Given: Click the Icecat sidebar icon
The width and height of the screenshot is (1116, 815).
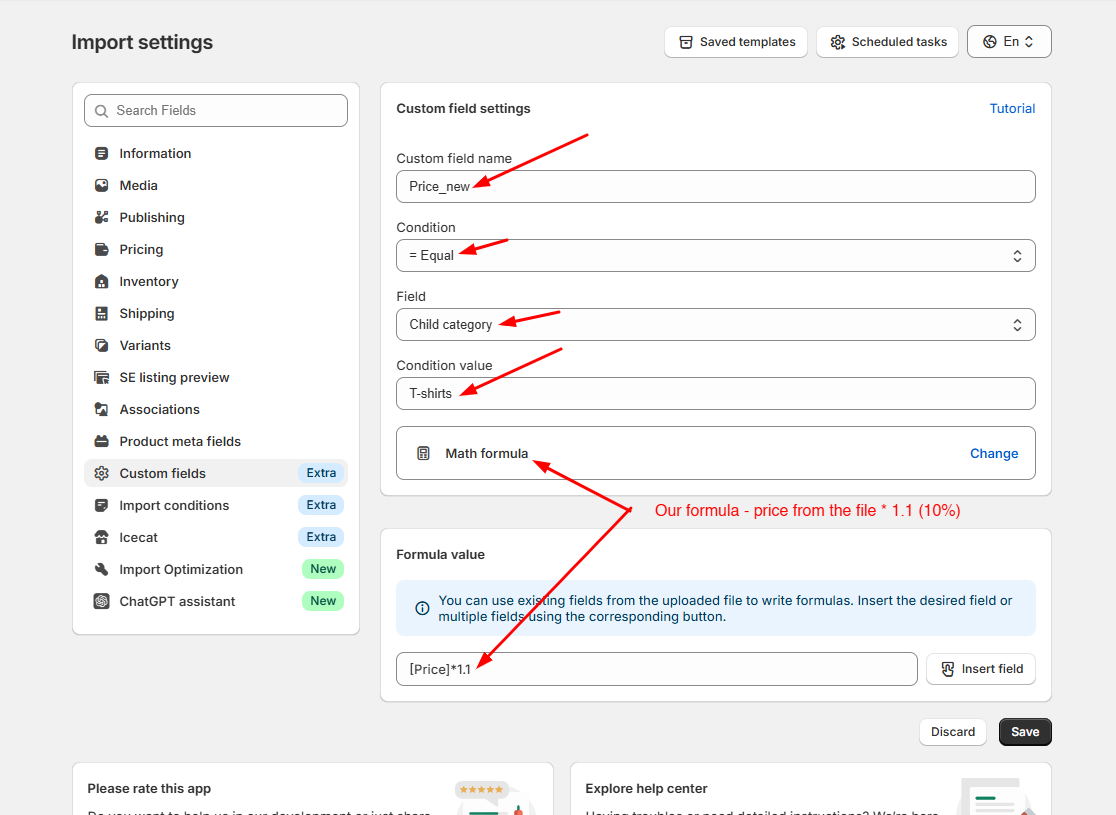Looking at the screenshot, I should pyautogui.click(x=102, y=538).
